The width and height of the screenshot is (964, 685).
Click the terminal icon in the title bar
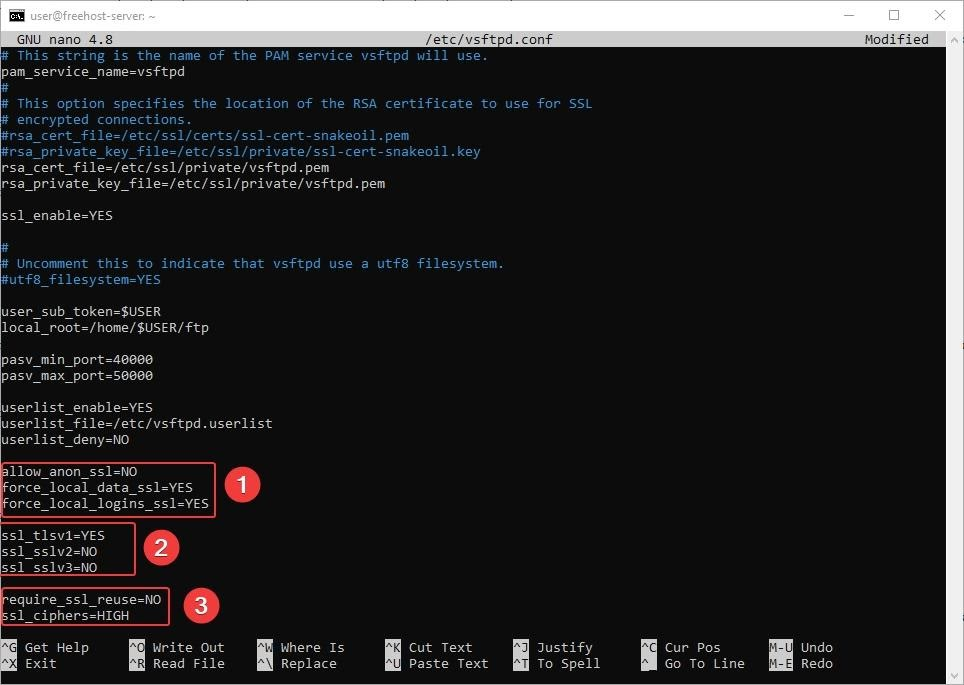pos(17,15)
